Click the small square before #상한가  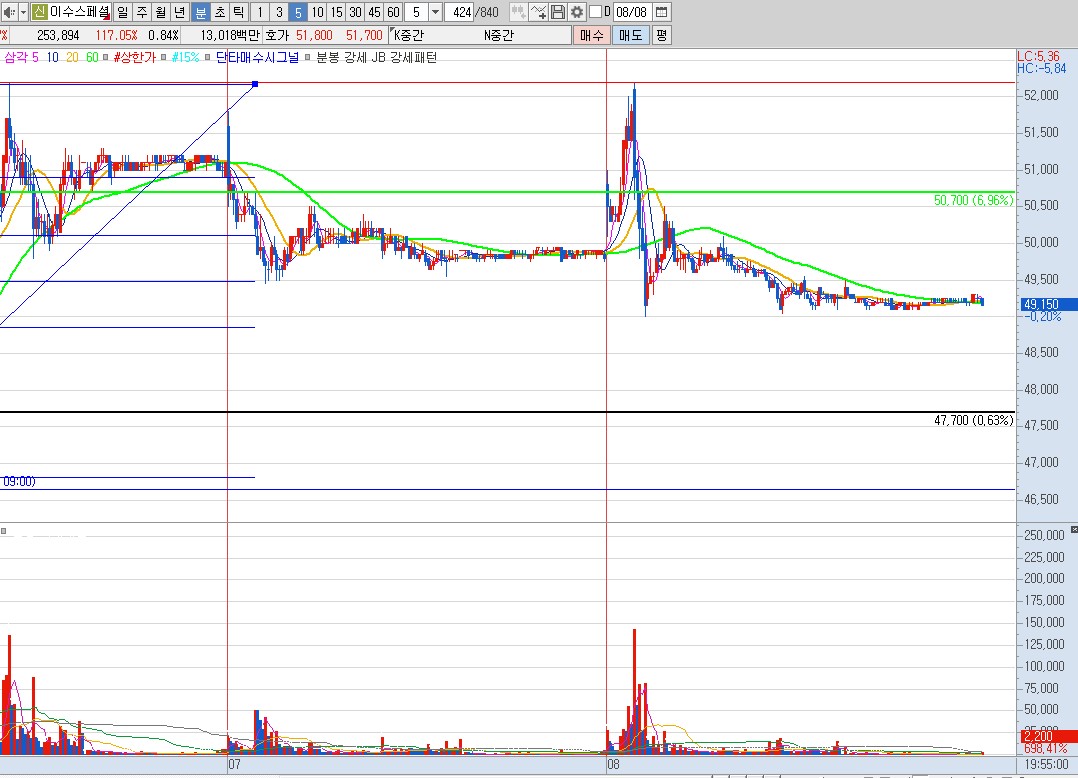pyautogui.click(x=105, y=58)
